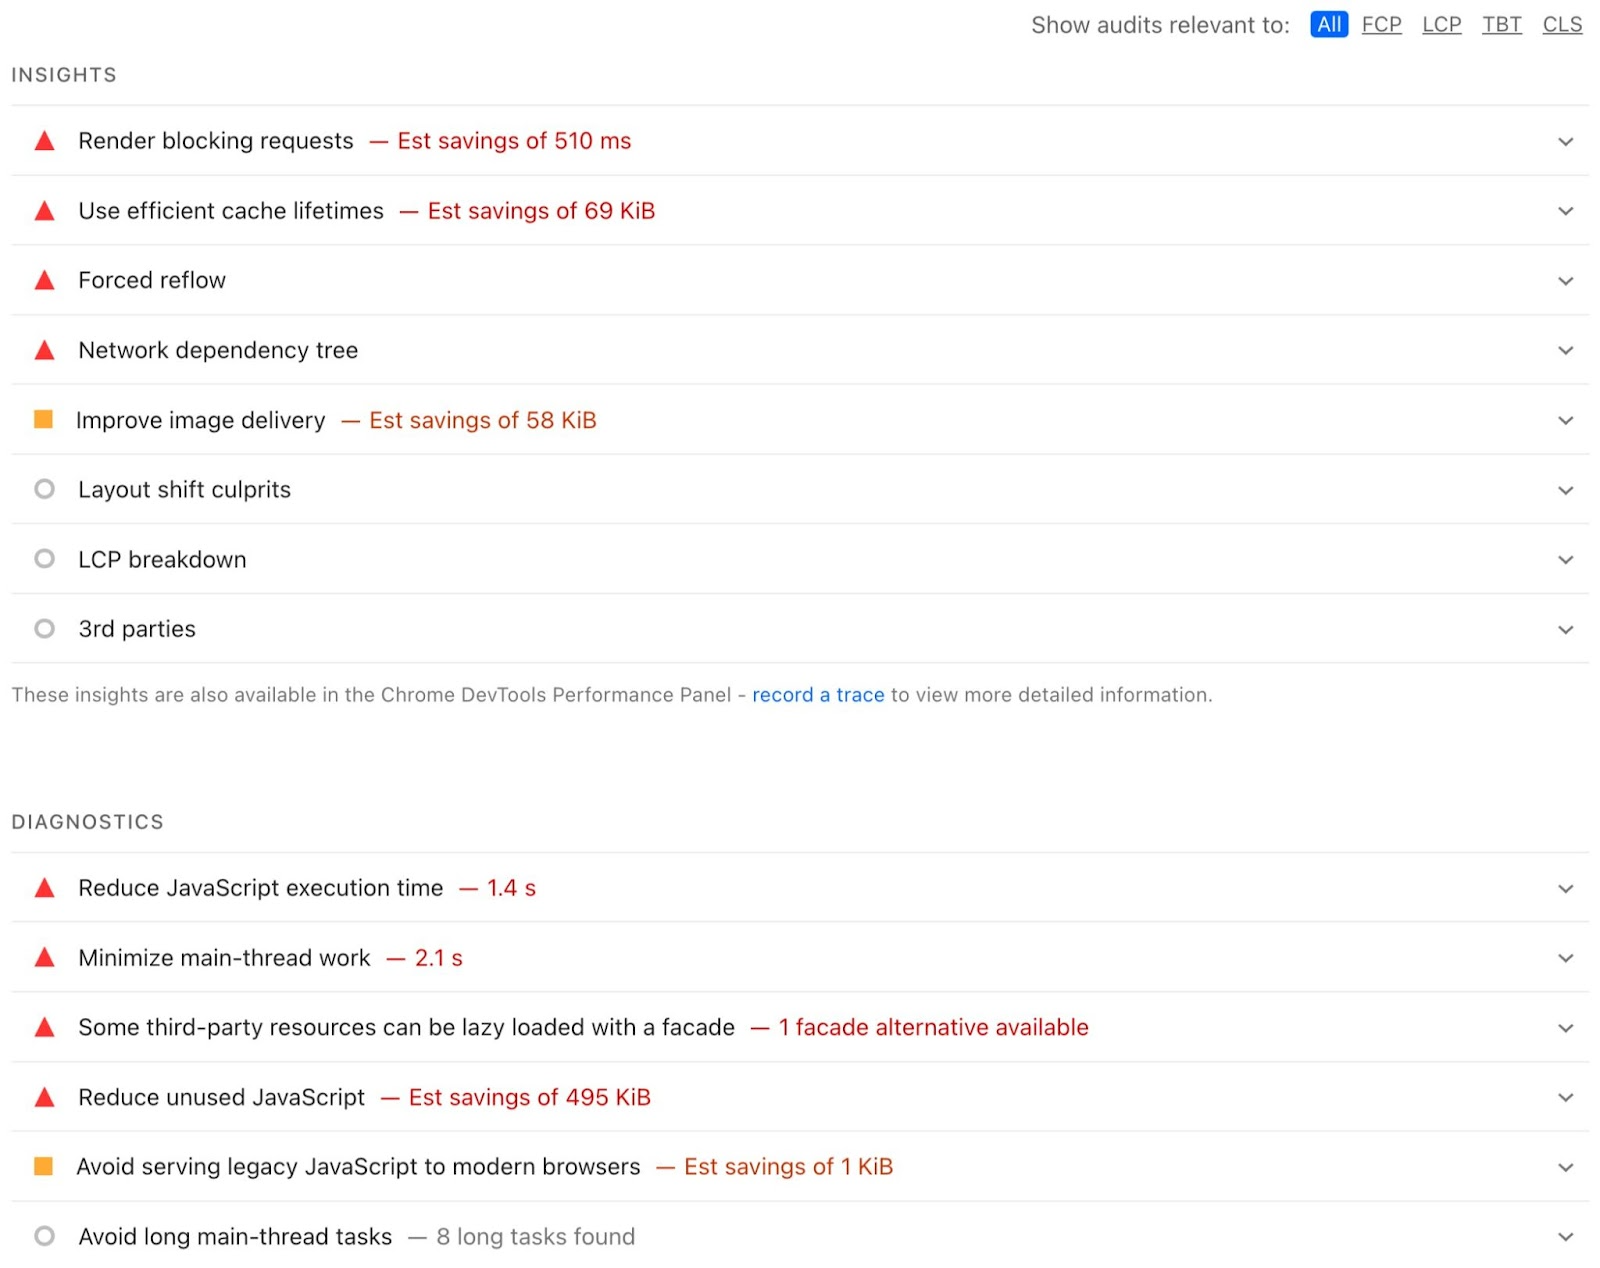The image size is (1600, 1268).
Task: Click the circle icon next to 3rd parties
Action: pyautogui.click(x=44, y=629)
